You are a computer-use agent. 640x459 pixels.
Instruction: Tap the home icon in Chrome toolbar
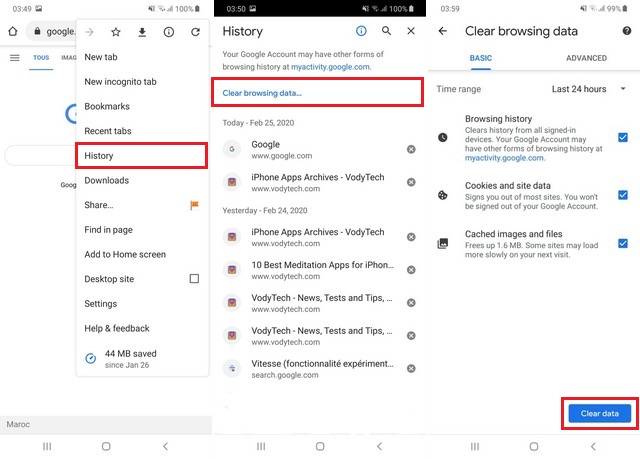[x=13, y=31]
